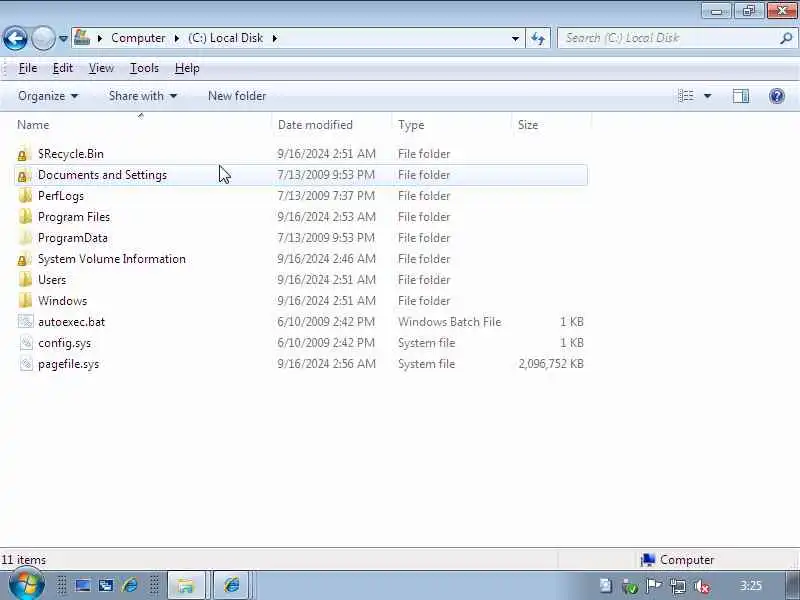Expand the arrow after (C:) Local Disk
Screen dimensions: 800x600
pyautogui.click(x=274, y=38)
